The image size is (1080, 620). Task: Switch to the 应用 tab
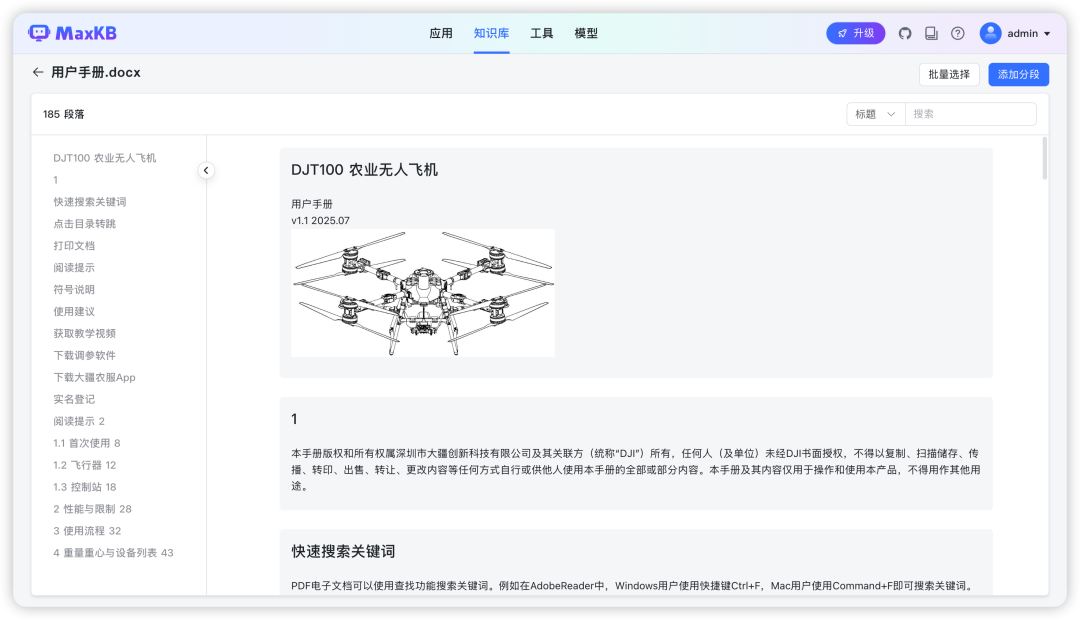[441, 33]
